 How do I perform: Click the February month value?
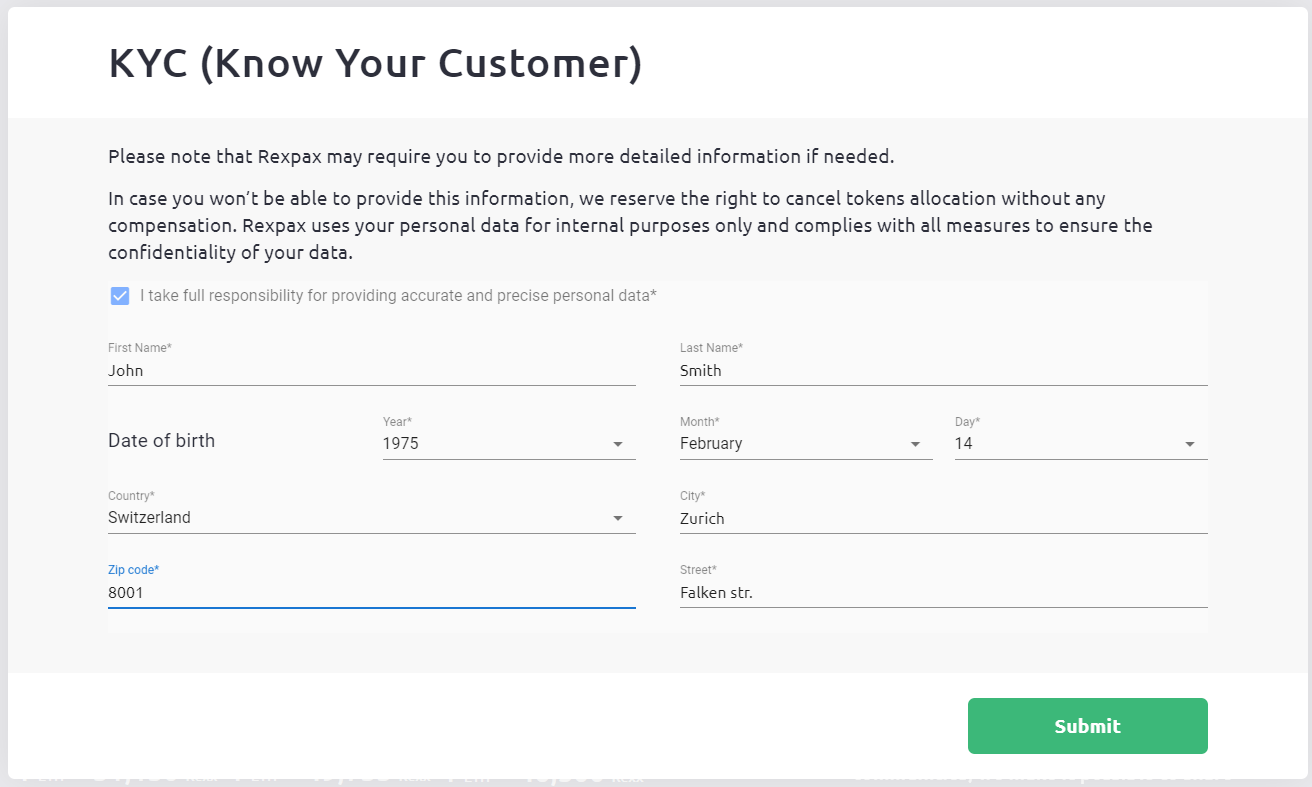tap(711, 444)
